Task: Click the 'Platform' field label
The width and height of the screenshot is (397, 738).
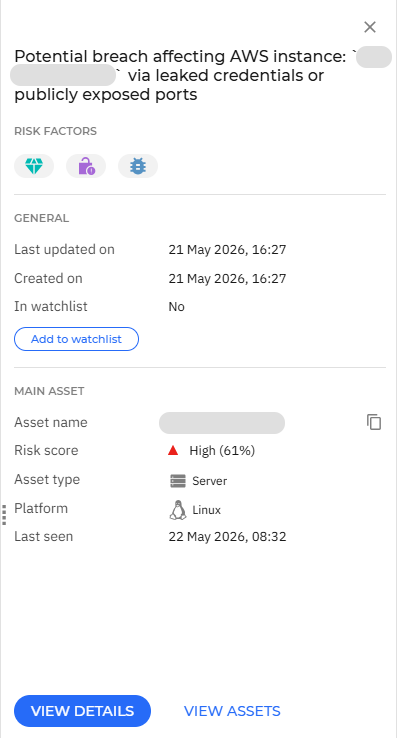Action: (41, 508)
